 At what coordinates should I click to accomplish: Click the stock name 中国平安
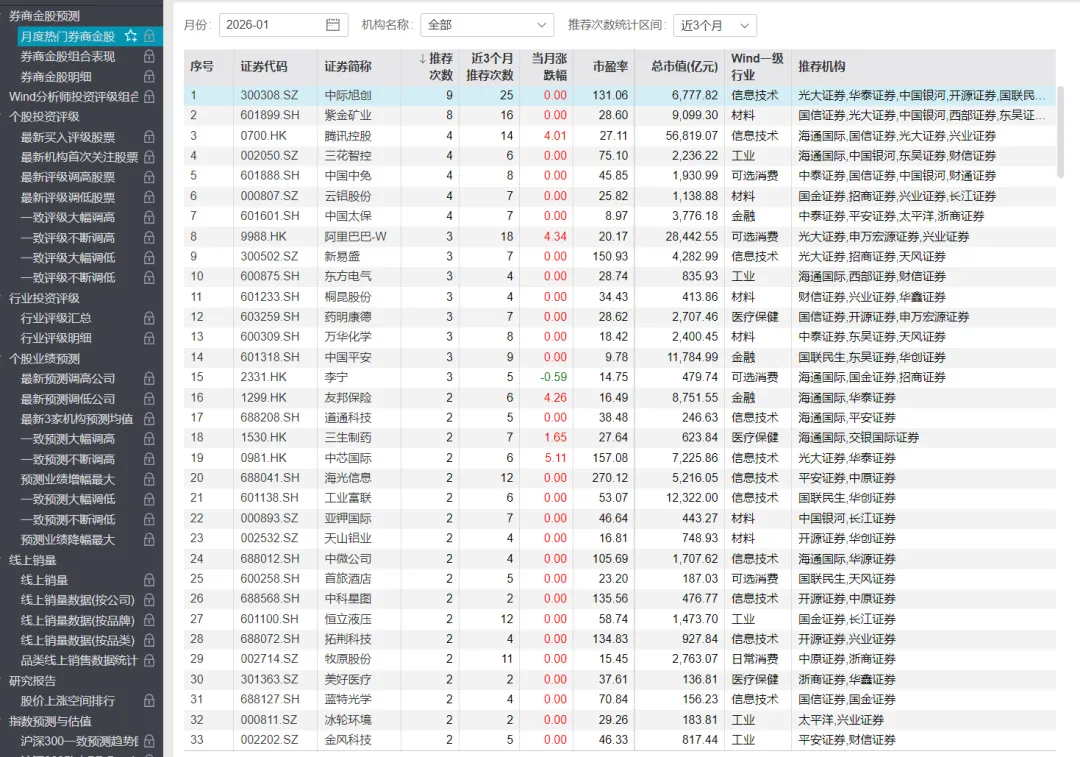(348, 357)
